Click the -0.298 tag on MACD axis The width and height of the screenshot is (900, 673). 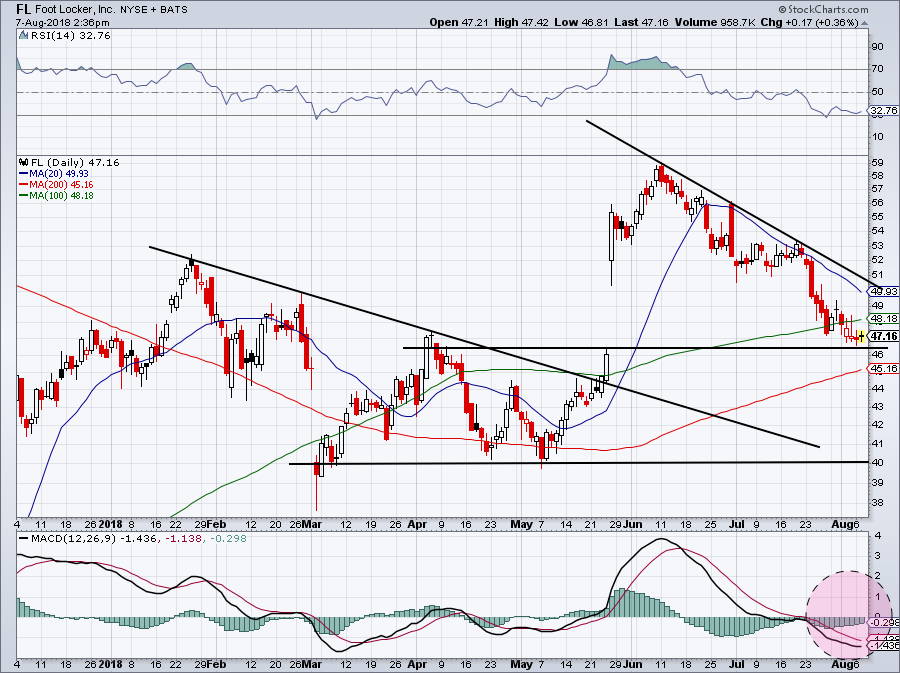884,623
